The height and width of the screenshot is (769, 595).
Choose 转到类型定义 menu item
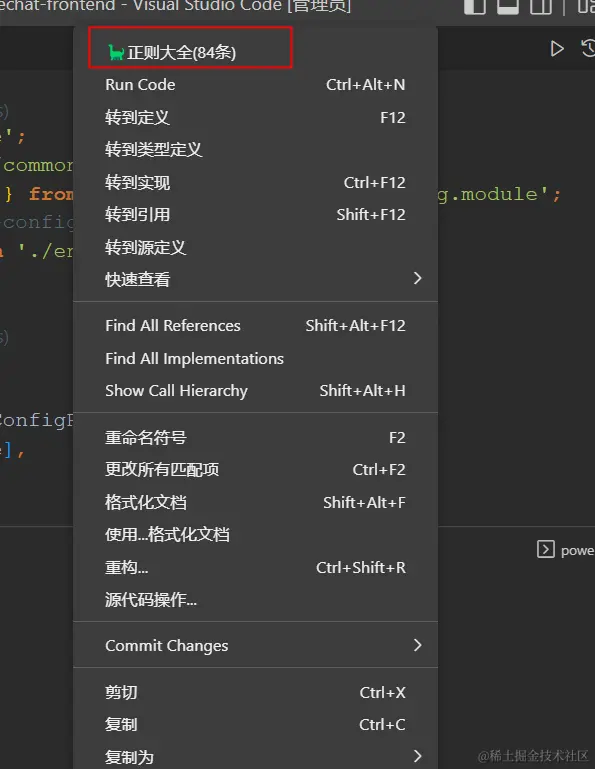(255, 150)
